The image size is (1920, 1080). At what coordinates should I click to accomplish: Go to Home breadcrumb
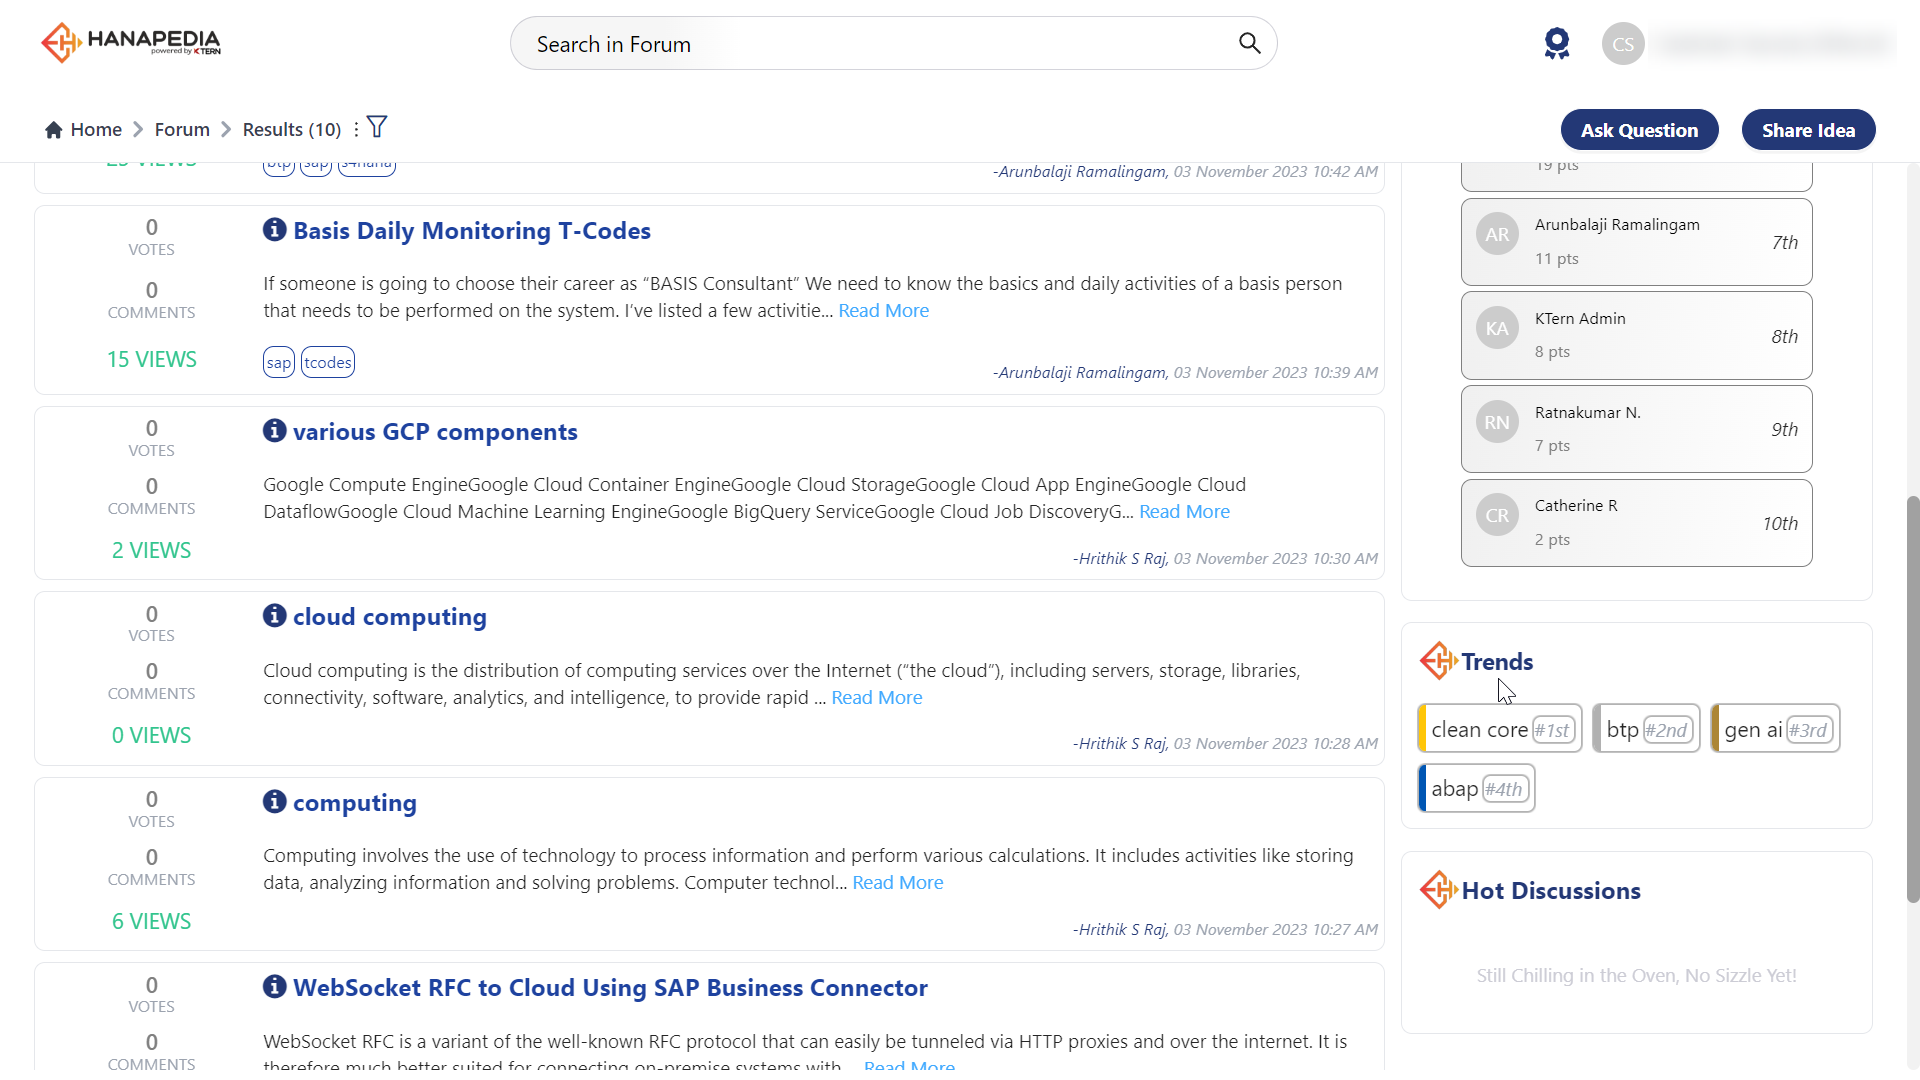coord(96,130)
